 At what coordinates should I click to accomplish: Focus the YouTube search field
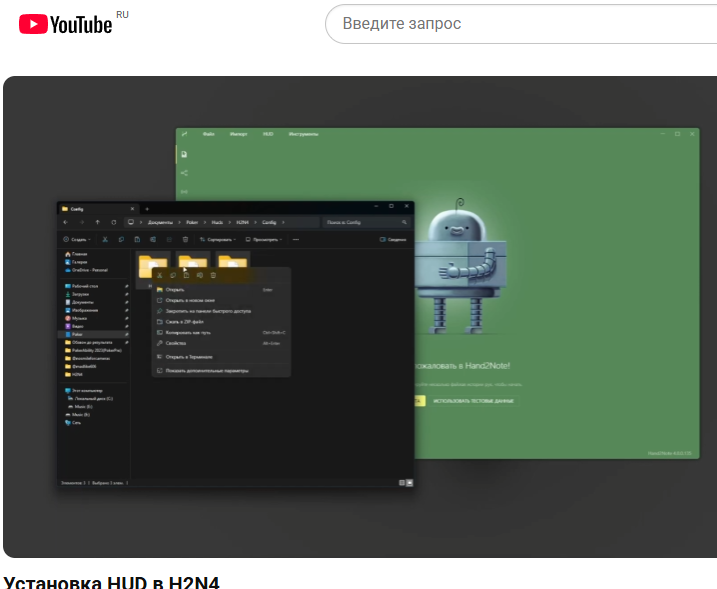(x=521, y=24)
